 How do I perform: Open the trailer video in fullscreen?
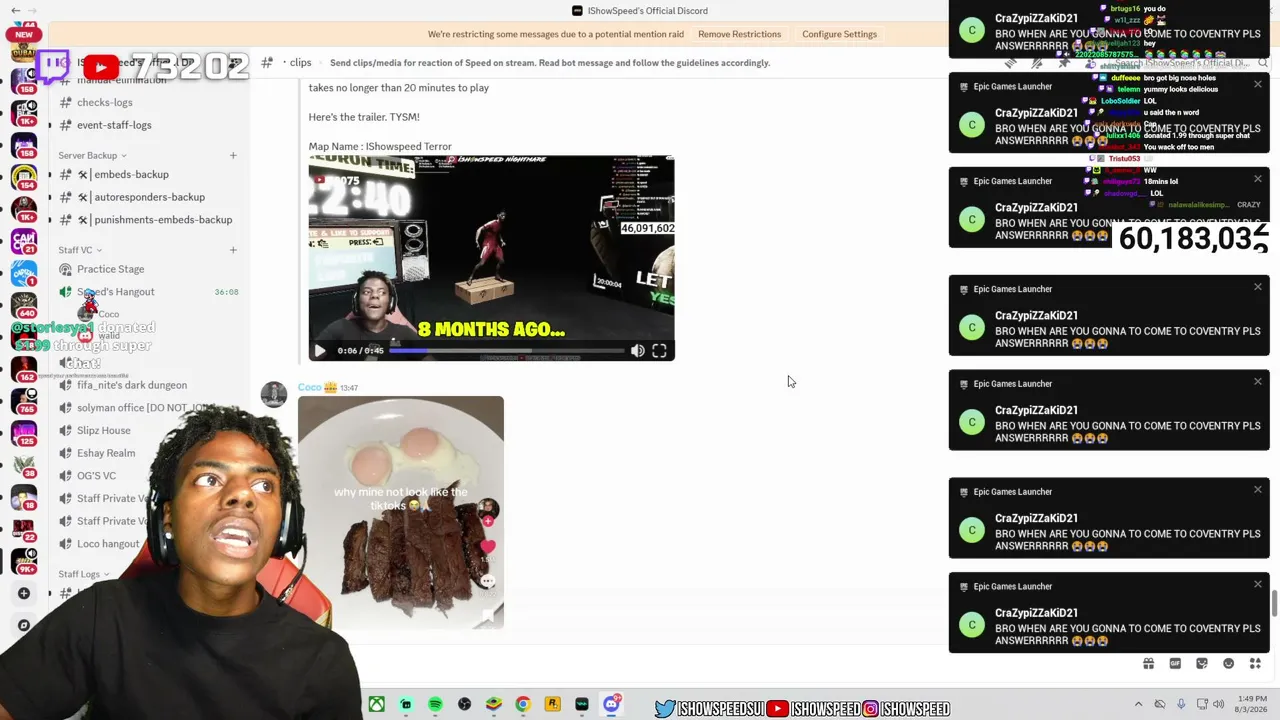pyautogui.click(x=659, y=351)
